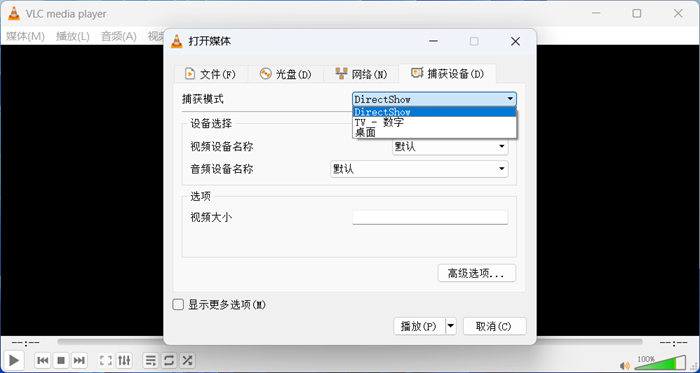The height and width of the screenshot is (373, 700).
Task: Collapse the 捕获模式 DirectShow combo box
Action: click(x=434, y=99)
